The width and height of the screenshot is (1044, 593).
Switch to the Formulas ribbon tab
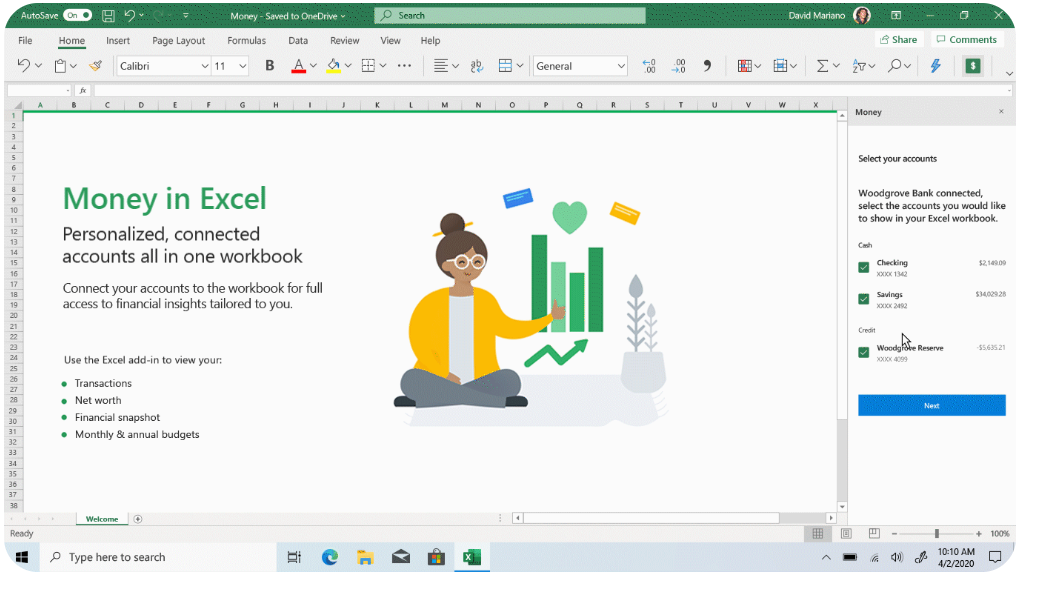[246, 41]
